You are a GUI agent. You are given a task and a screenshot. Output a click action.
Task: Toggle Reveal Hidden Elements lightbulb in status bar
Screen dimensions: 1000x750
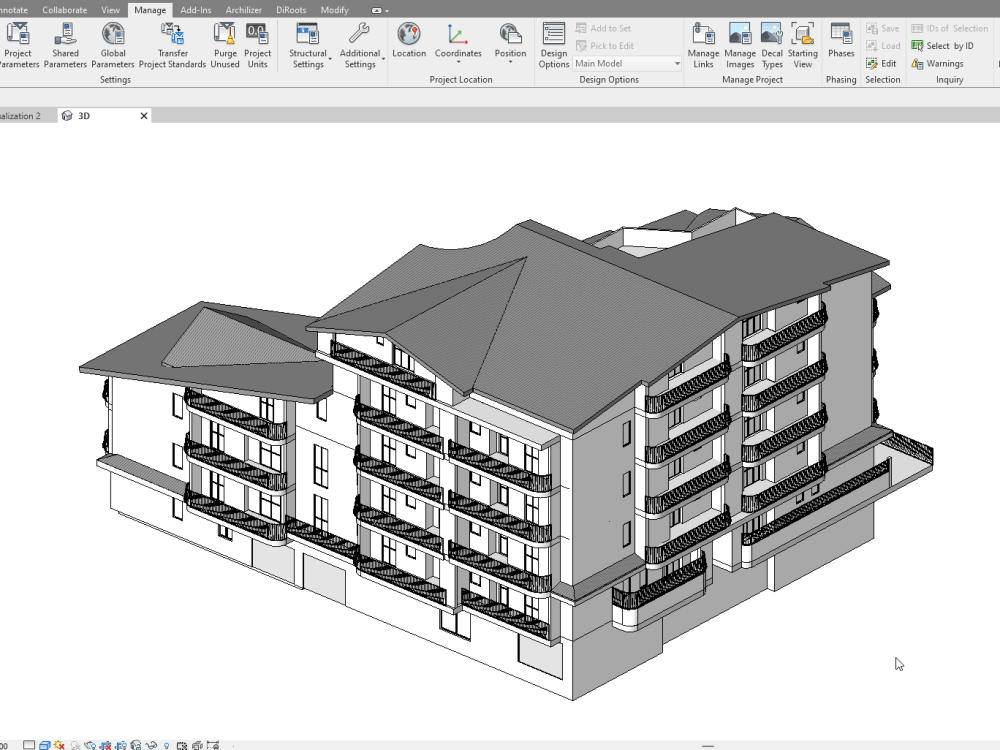166,744
